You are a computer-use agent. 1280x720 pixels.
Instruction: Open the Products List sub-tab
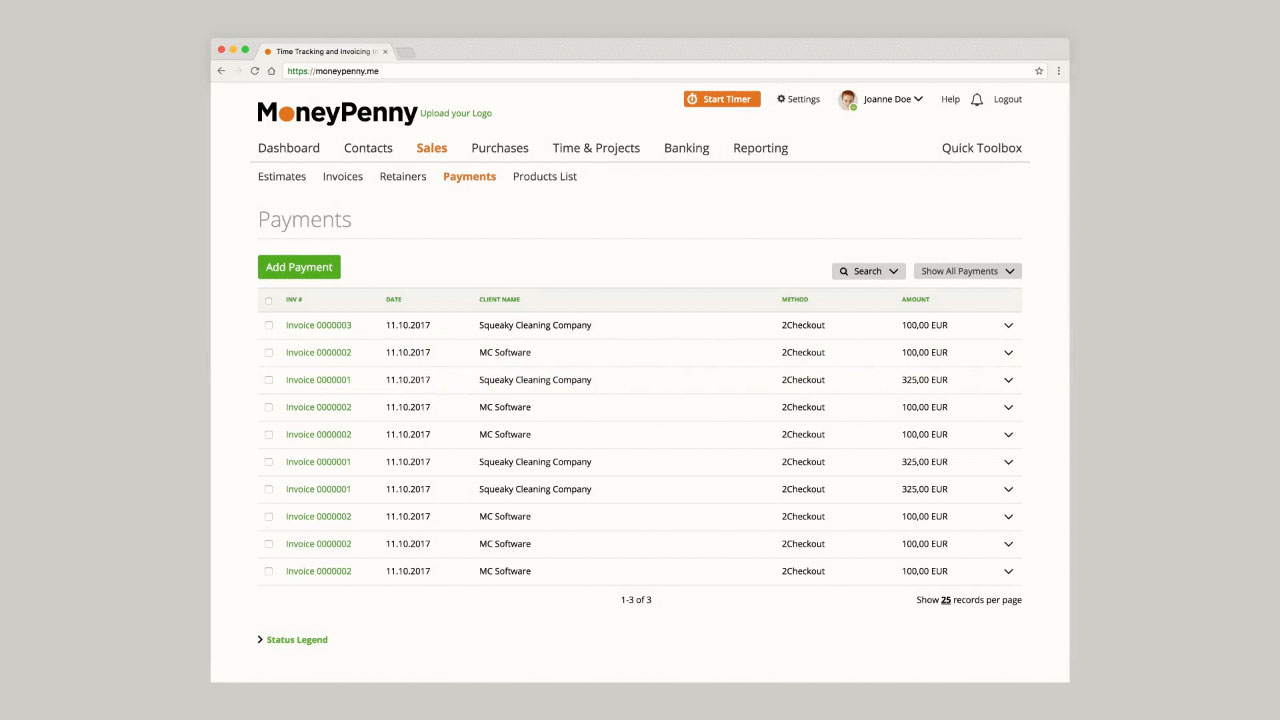pos(545,176)
